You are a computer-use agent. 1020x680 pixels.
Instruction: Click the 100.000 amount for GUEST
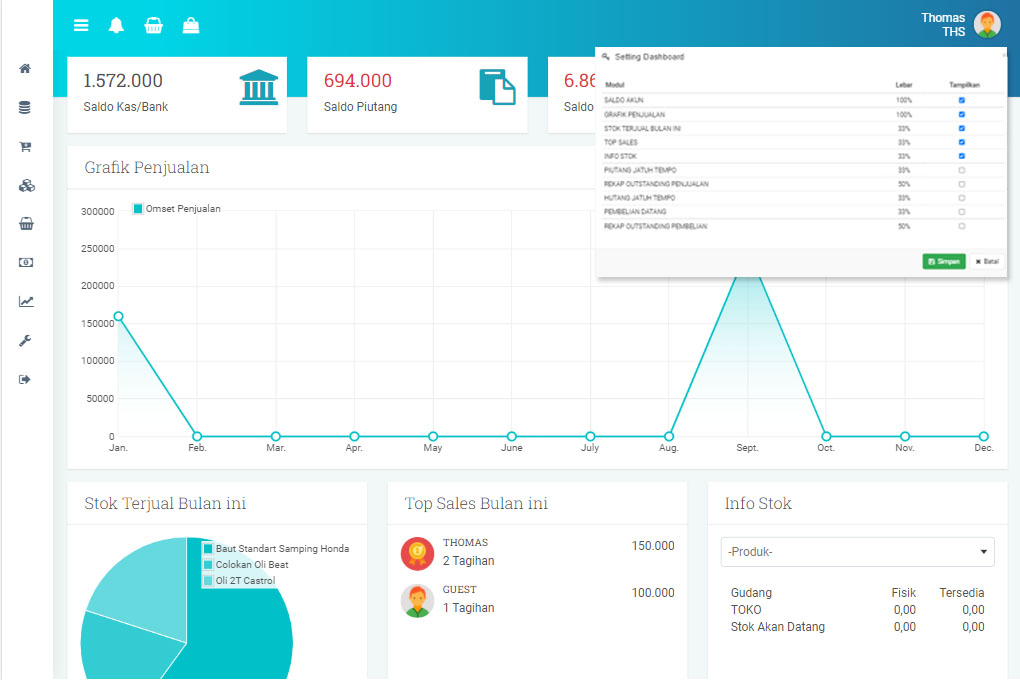point(653,593)
